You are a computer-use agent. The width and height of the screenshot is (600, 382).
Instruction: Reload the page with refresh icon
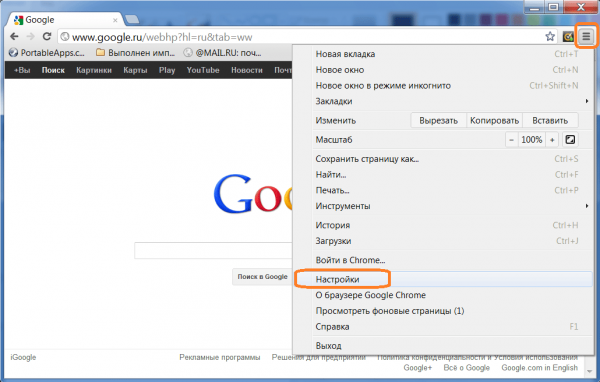coord(47,36)
